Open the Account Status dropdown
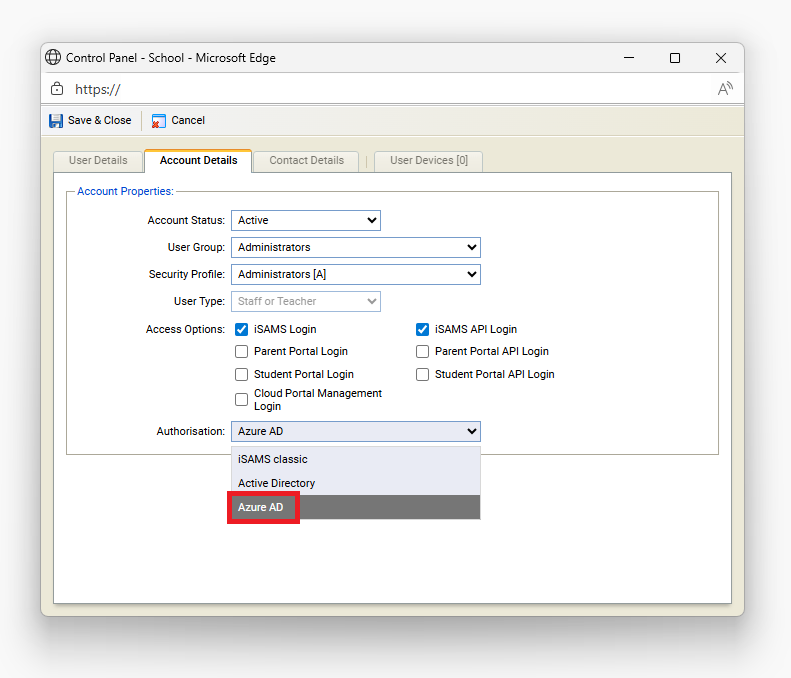This screenshot has width=791, height=678. (305, 220)
